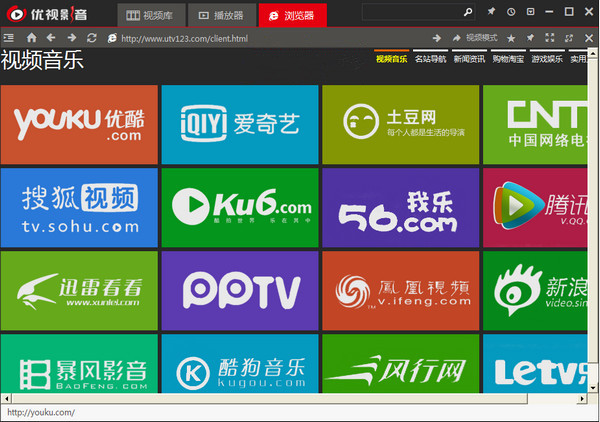Open the 视频库 video library tab
This screenshot has height=422, width=600.
coord(151,15)
